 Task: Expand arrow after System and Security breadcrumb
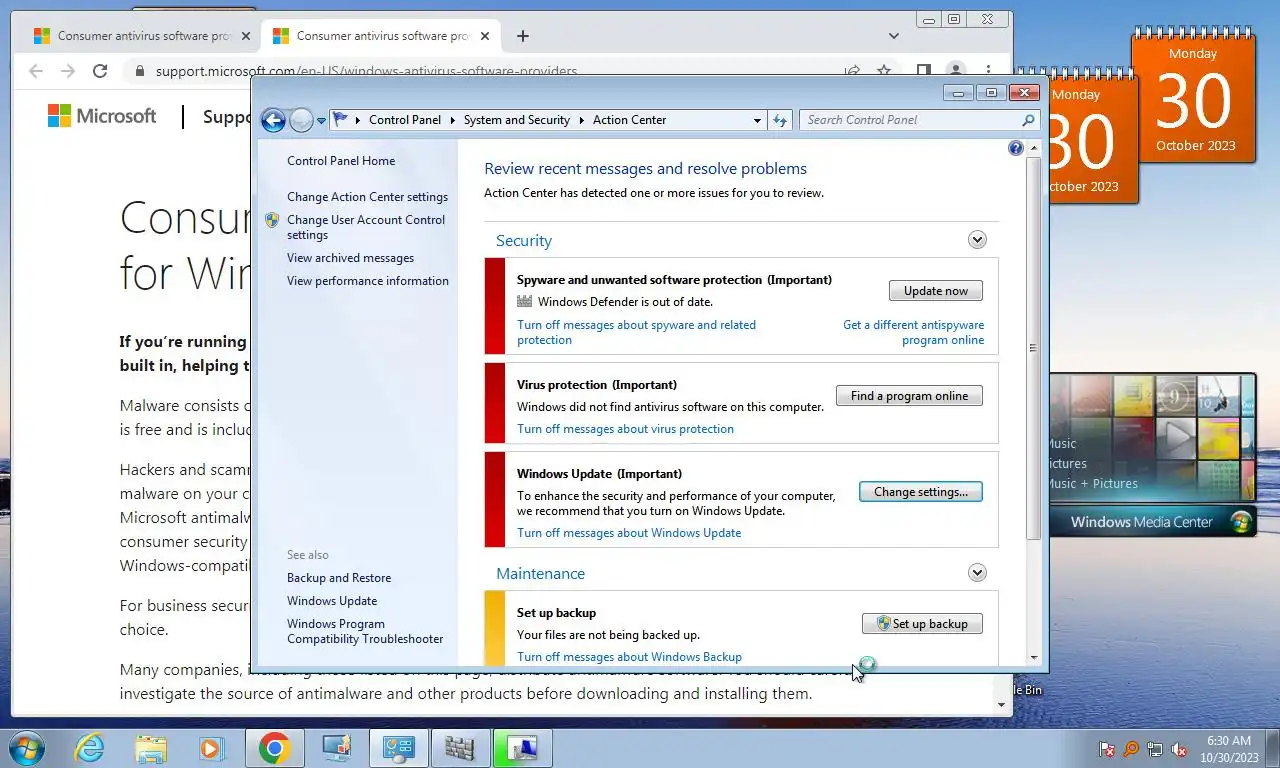(x=582, y=120)
